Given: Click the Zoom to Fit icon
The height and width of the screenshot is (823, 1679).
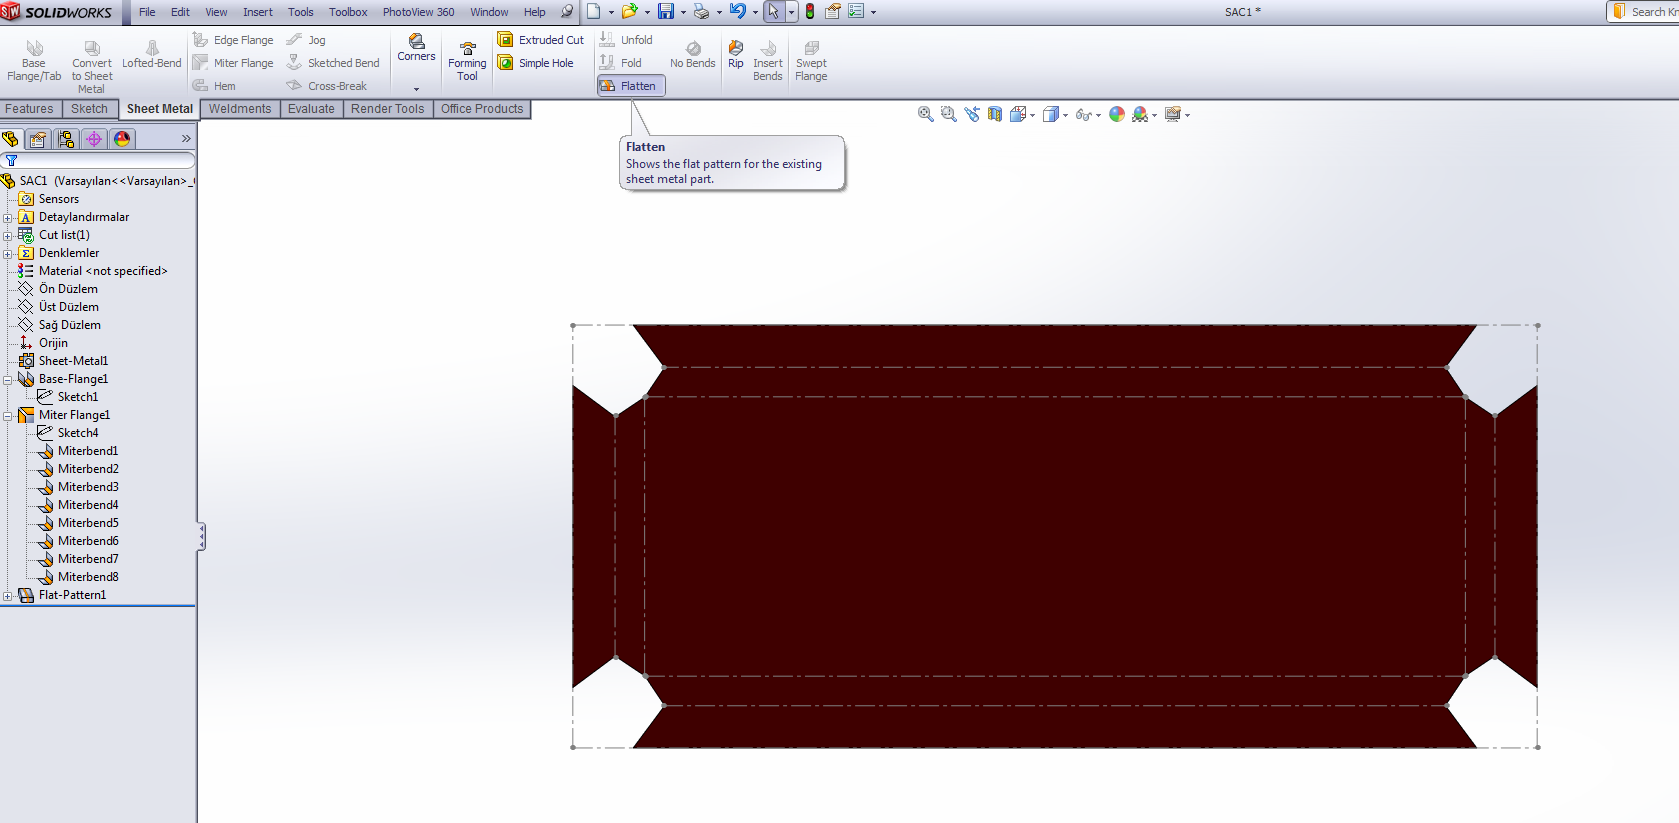Looking at the screenshot, I should pos(926,115).
